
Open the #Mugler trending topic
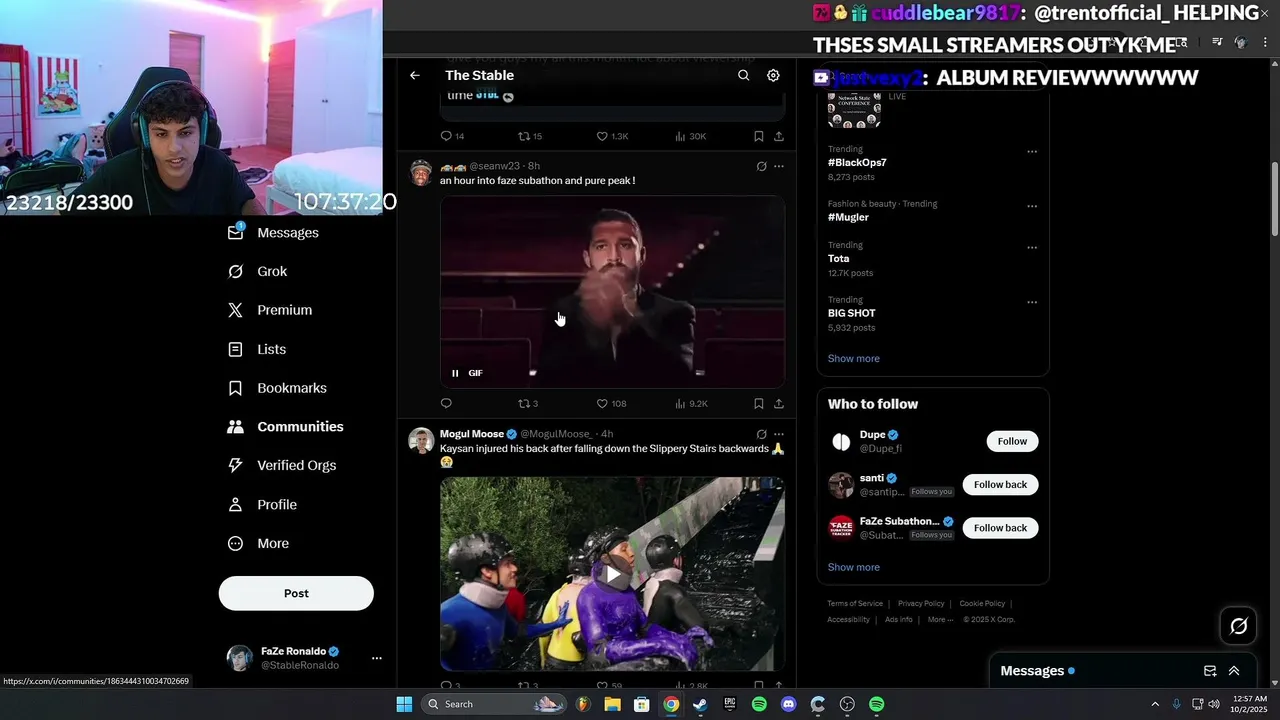[848, 217]
